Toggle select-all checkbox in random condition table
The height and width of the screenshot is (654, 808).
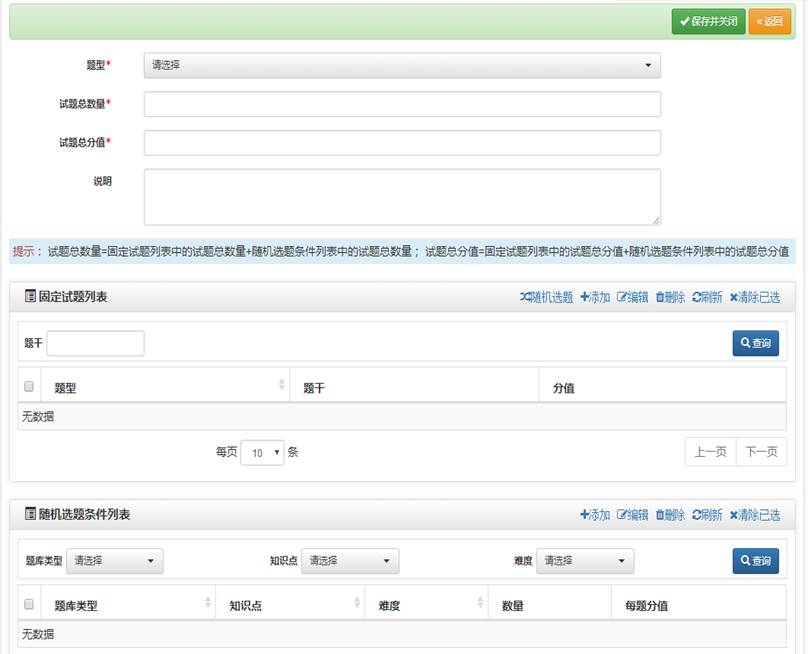click(29, 604)
